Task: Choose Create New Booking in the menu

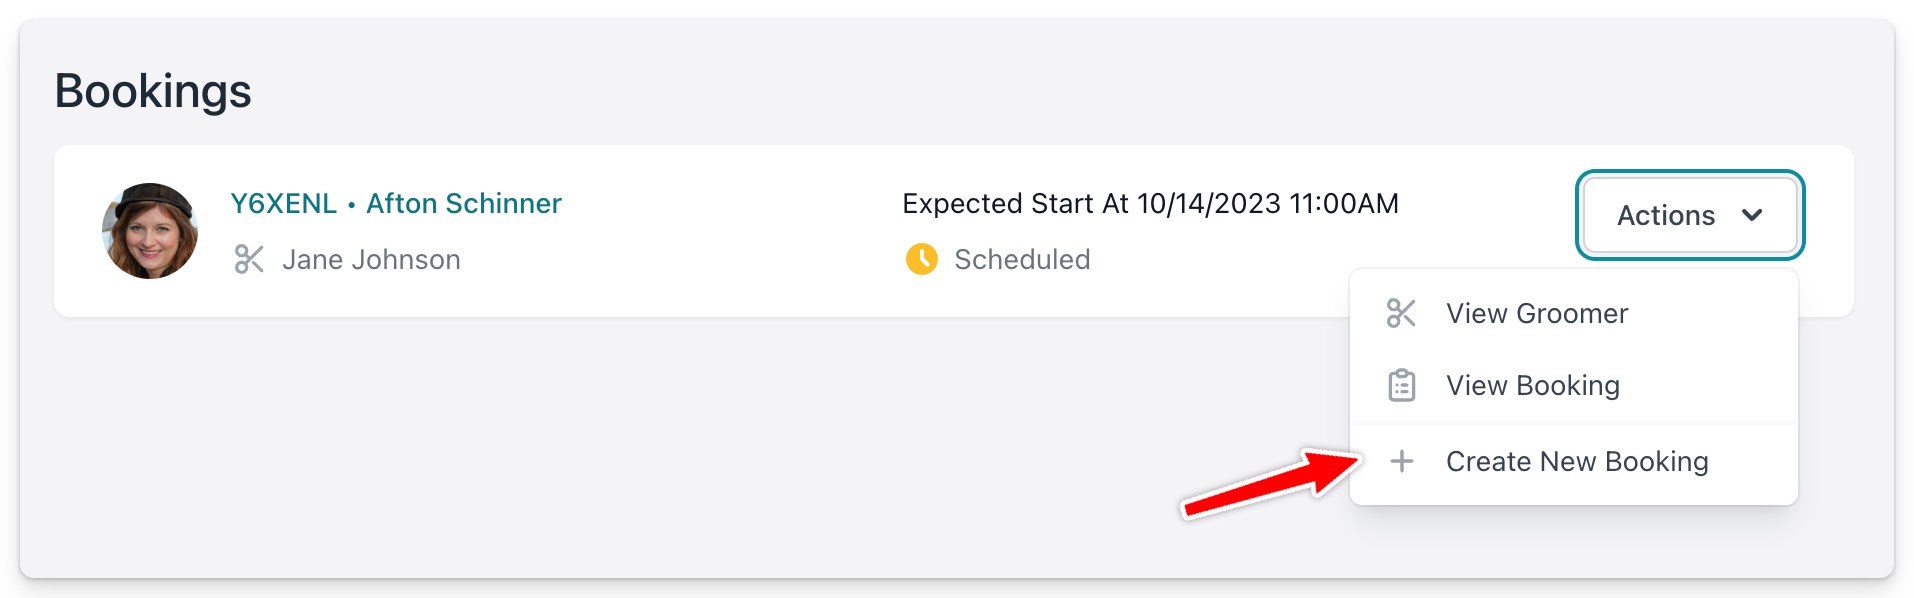Action: point(1577,461)
